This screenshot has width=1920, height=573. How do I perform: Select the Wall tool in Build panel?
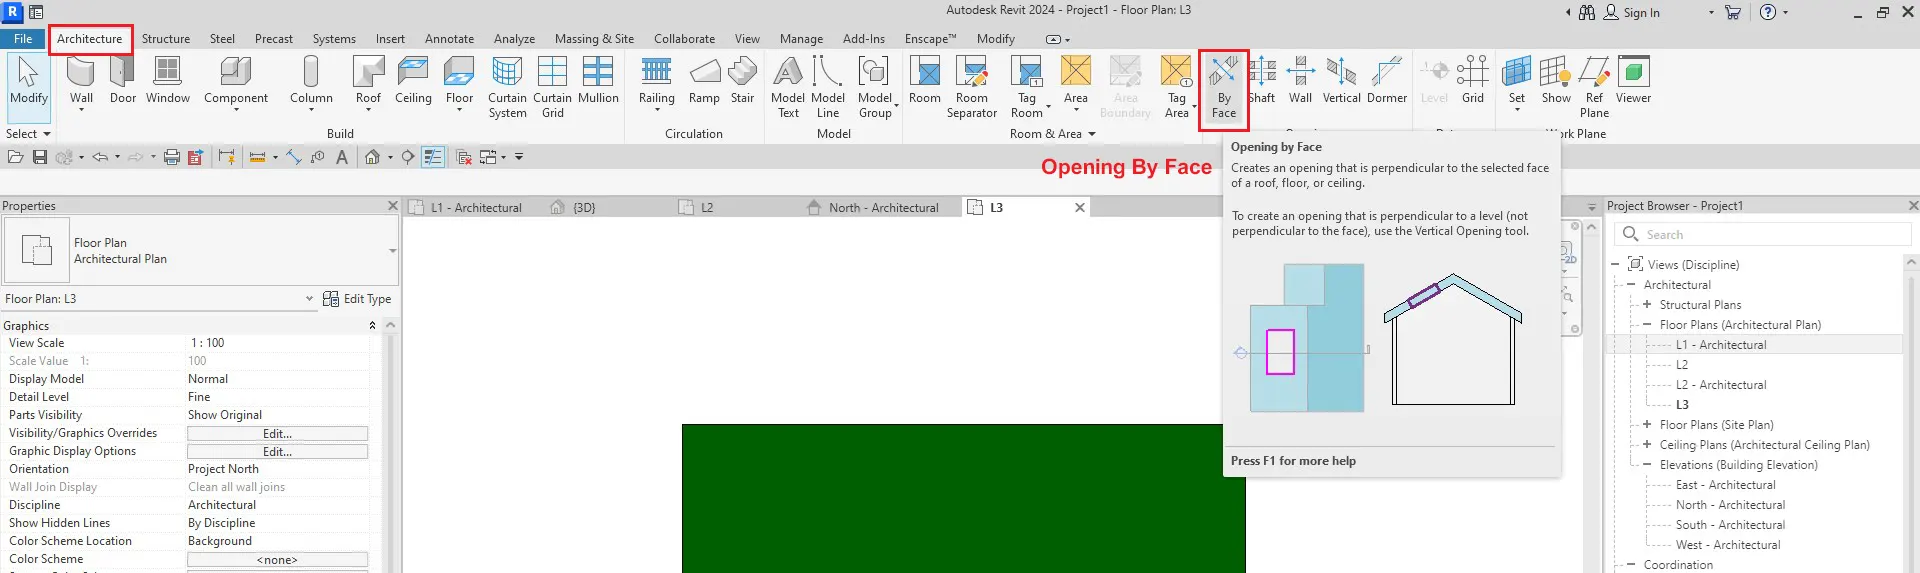coord(81,82)
